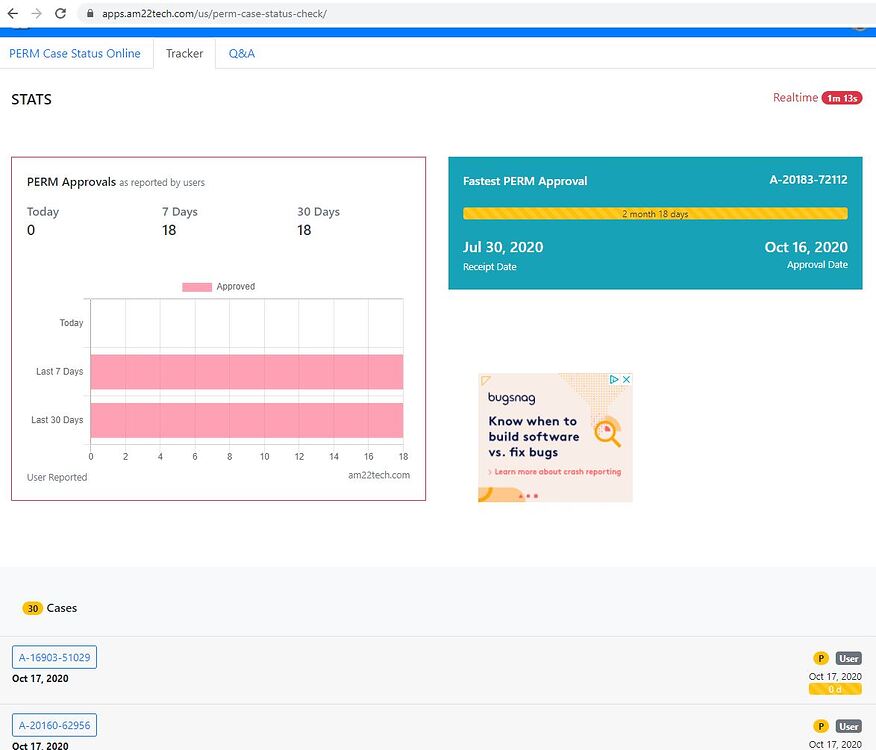Open the PERM Case Status Online tab
Image resolution: width=876 pixels, height=750 pixels.
coord(75,53)
